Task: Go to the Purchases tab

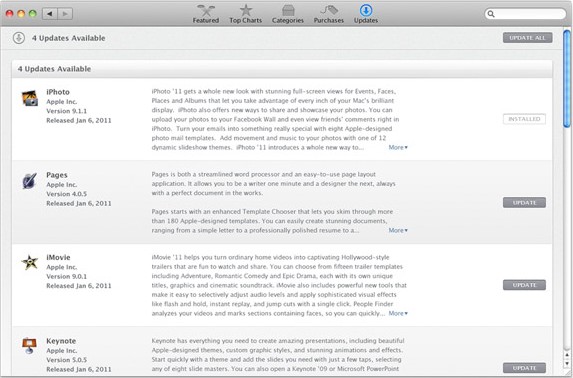Action: (329, 14)
